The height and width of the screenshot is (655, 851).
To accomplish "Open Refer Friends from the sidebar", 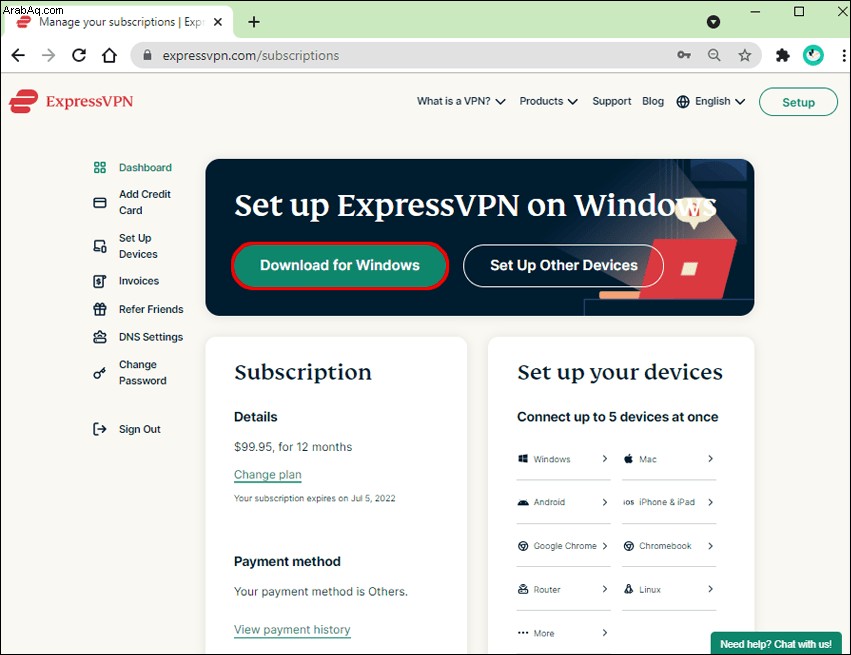I will pyautogui.click(x=151, y=309).
